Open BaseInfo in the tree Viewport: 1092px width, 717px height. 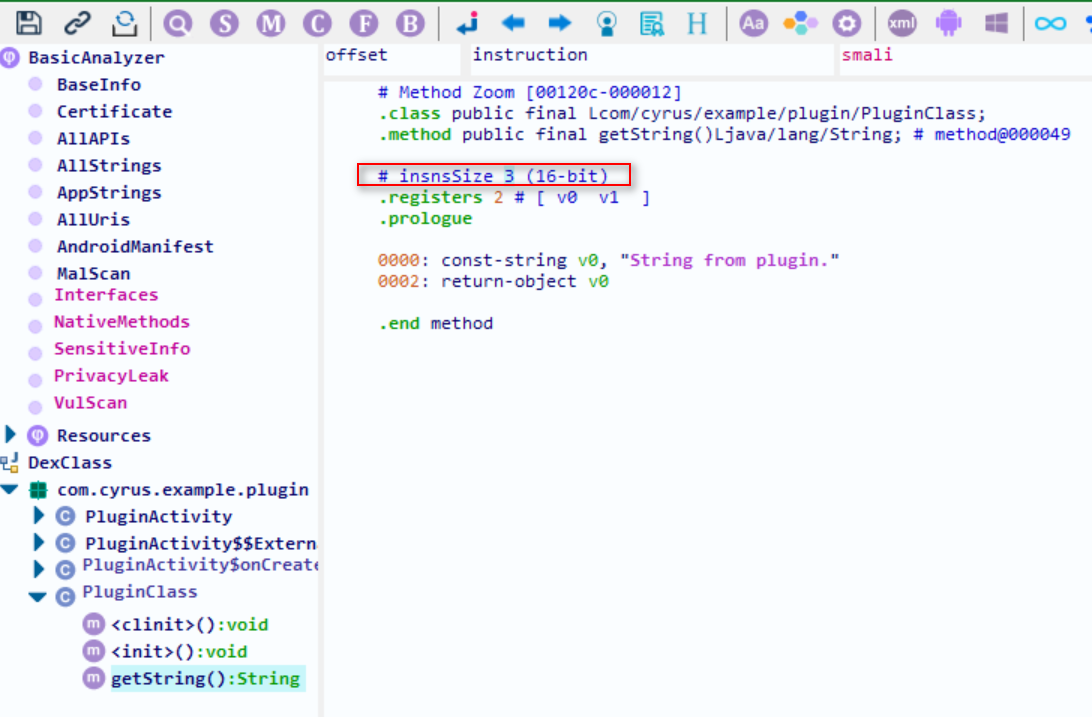98,84
